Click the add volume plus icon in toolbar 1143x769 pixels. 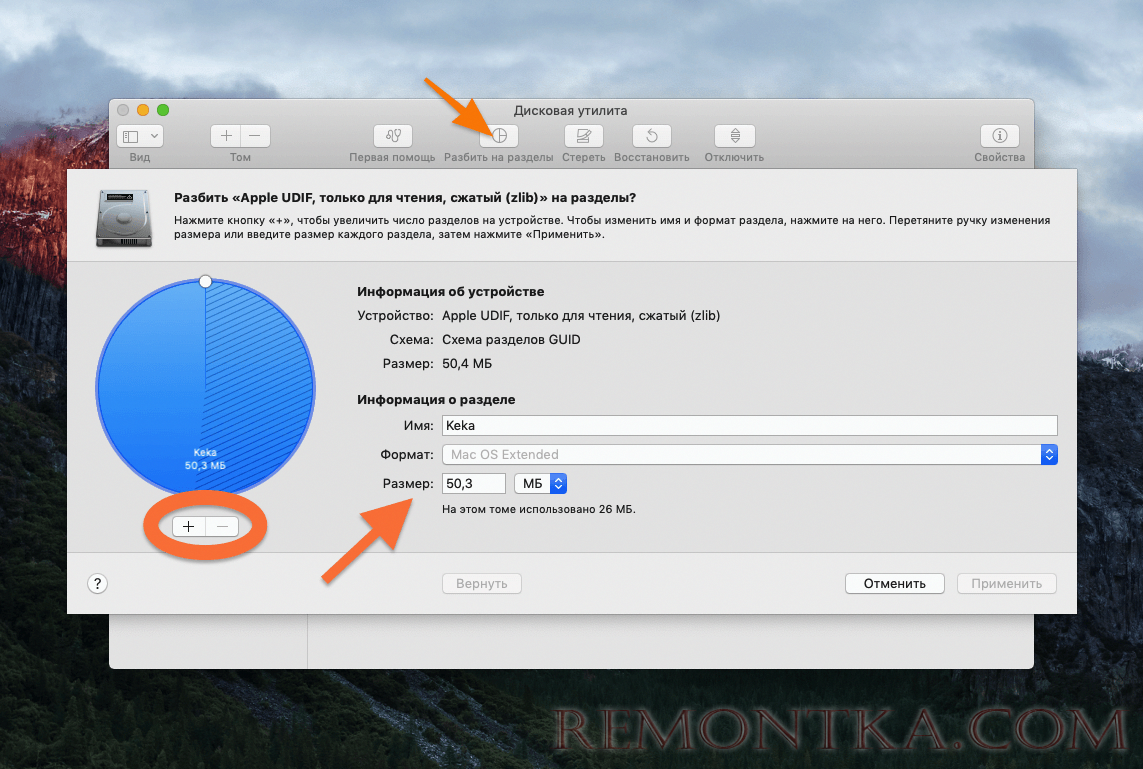click(226, 136)
